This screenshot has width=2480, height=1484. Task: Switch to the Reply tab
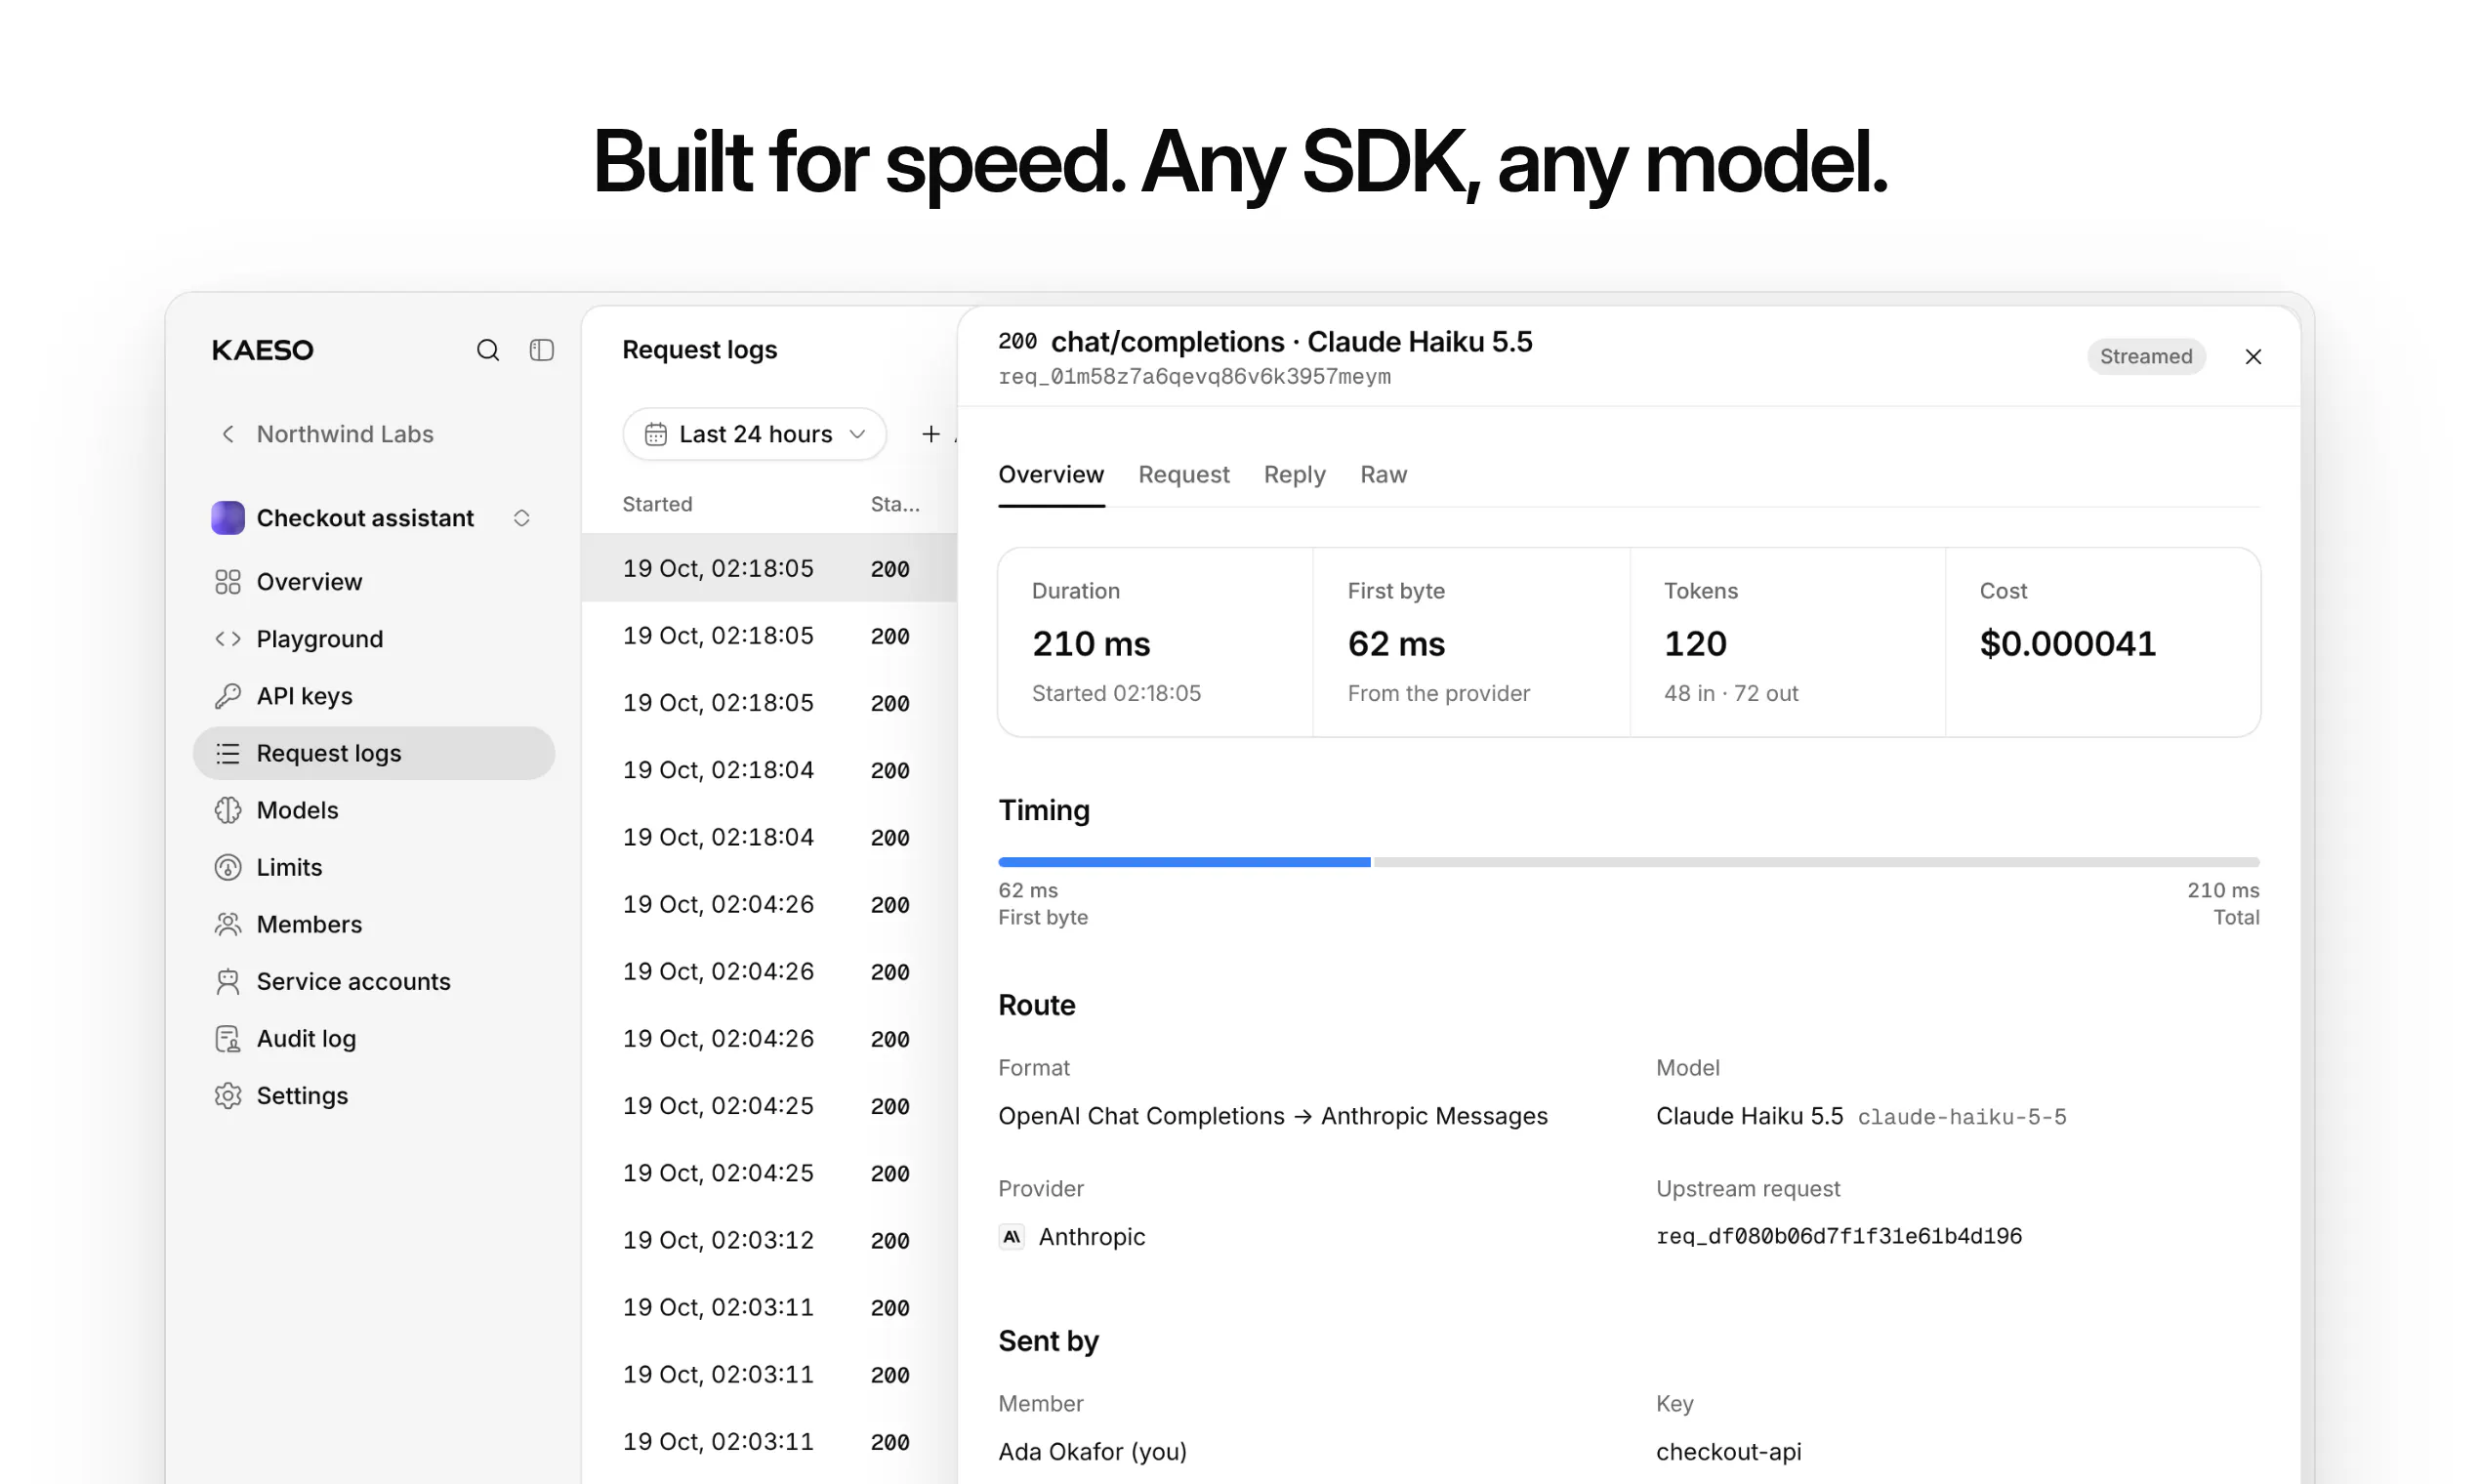pos(1295,474)
